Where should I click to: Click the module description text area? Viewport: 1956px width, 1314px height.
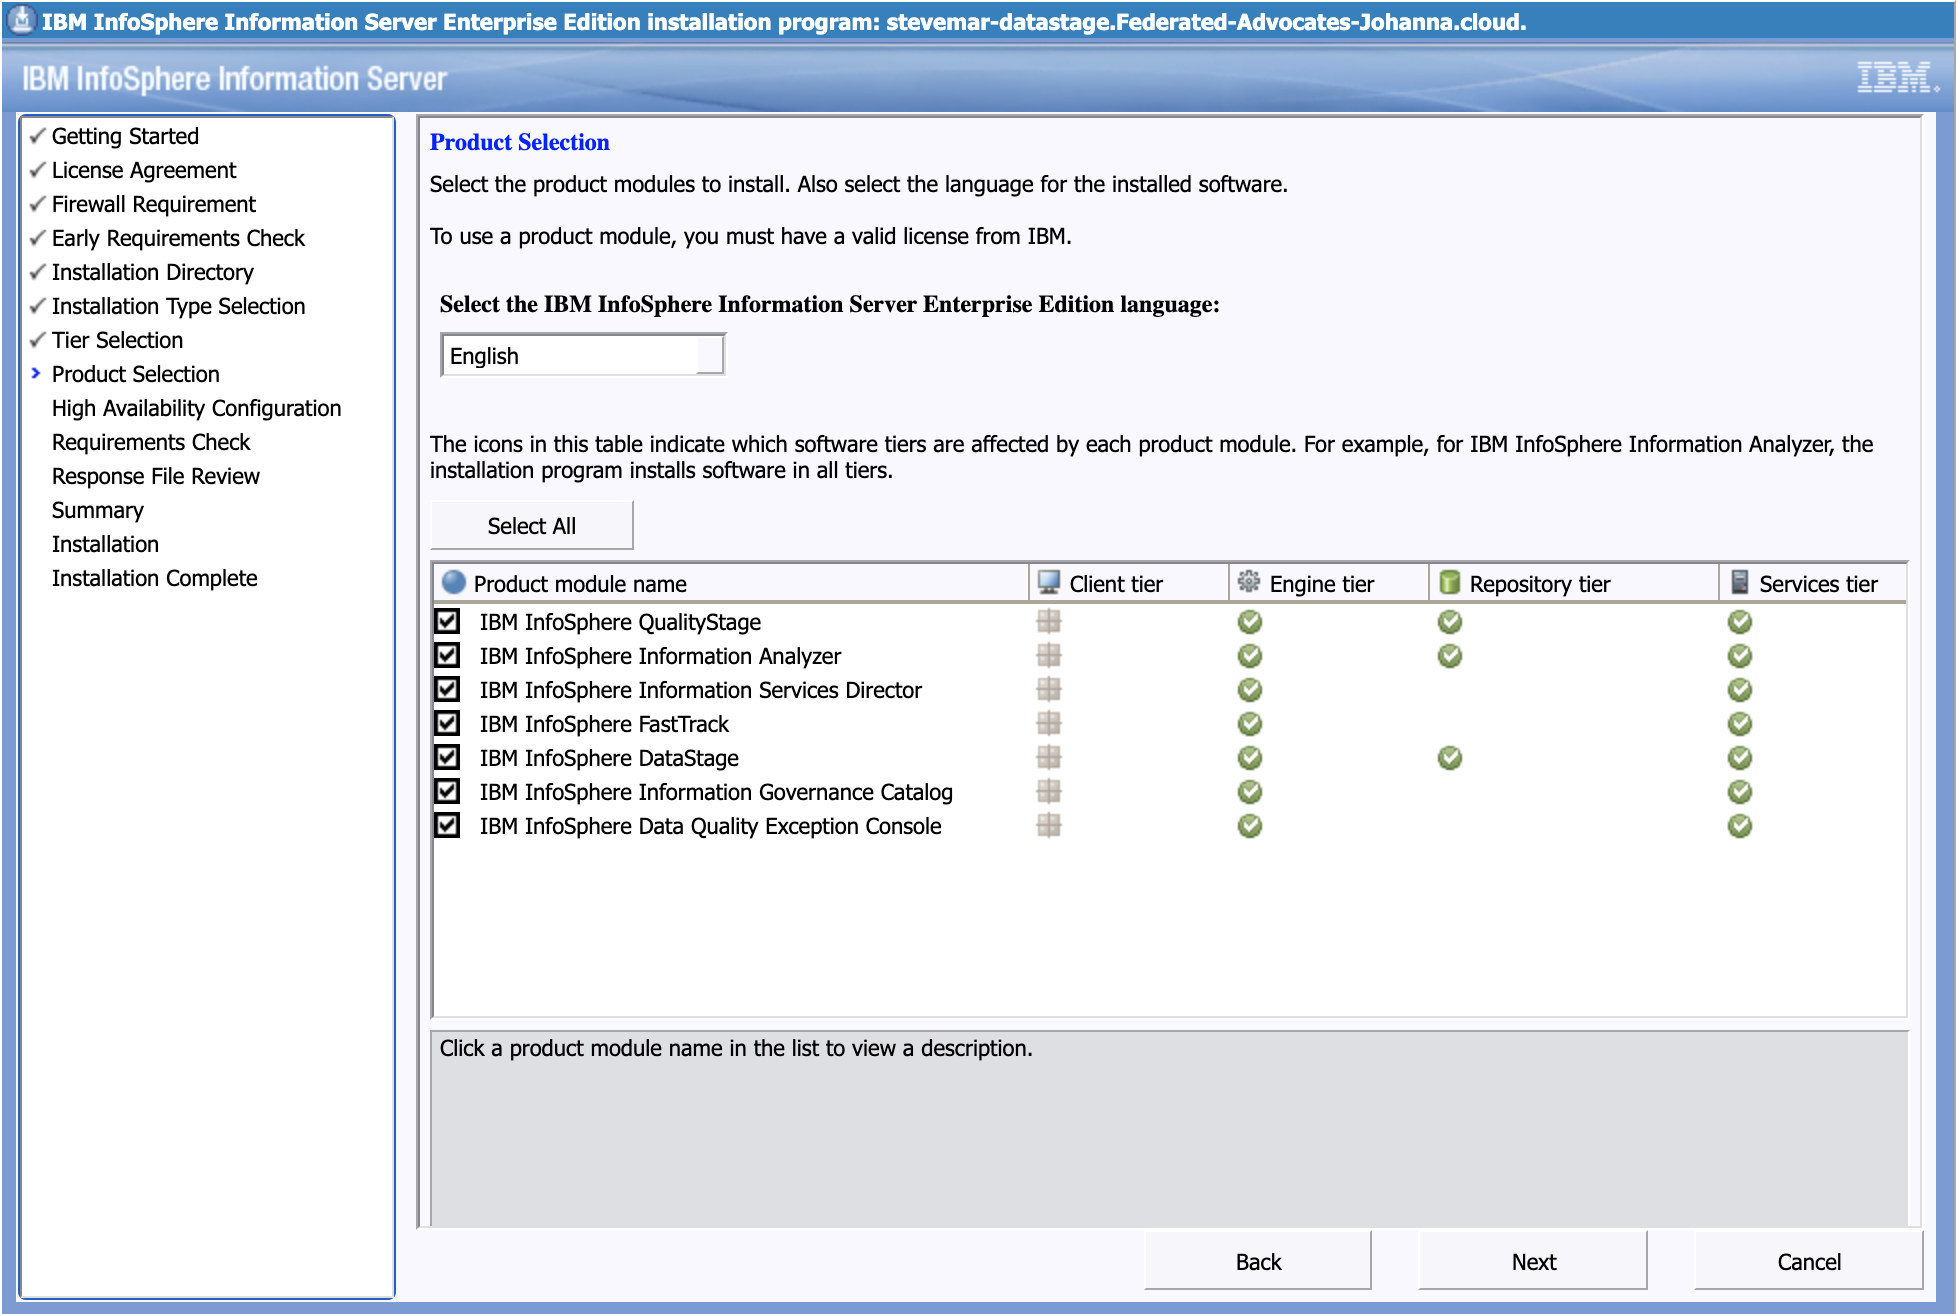pos(1169,1128)
